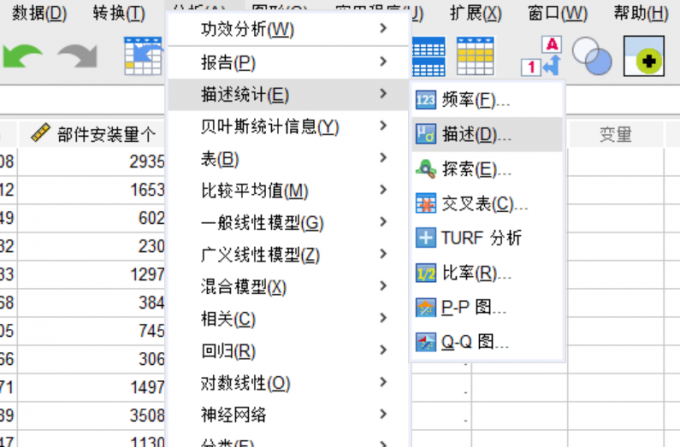Click the 1/2 icon beside 比率

tap(426, 273)
